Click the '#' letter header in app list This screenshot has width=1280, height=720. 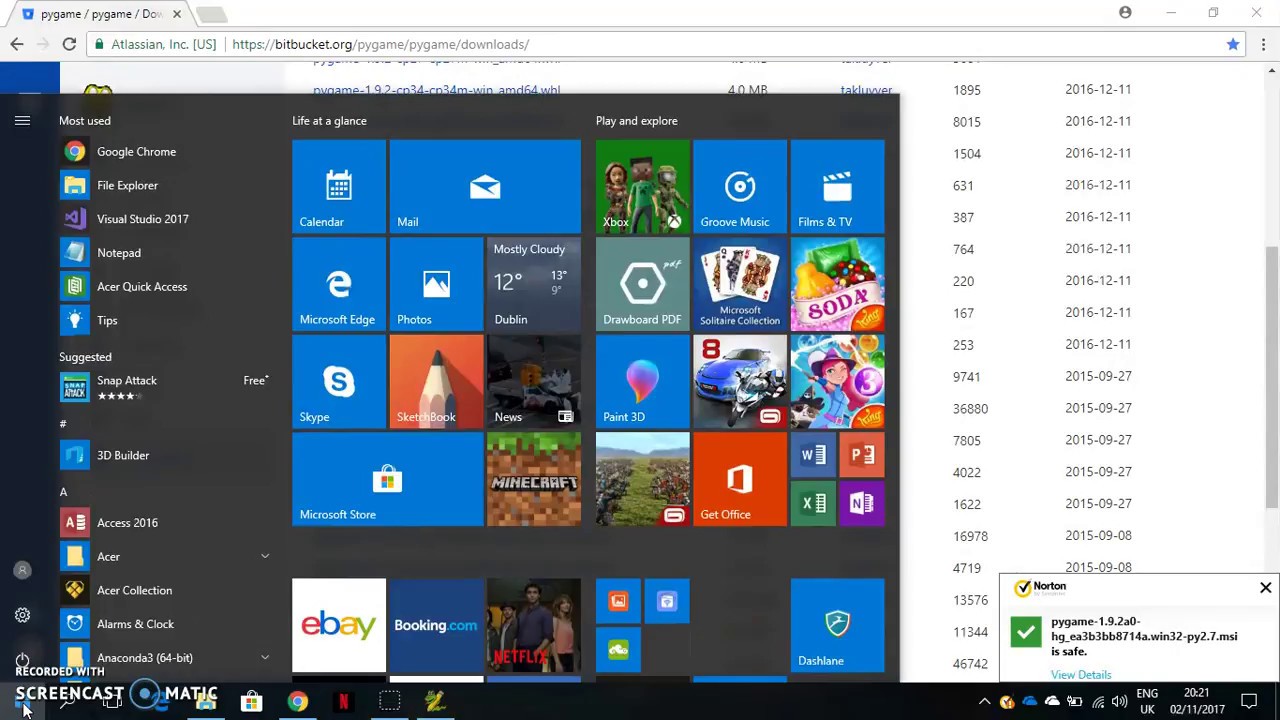pos(63,424)
